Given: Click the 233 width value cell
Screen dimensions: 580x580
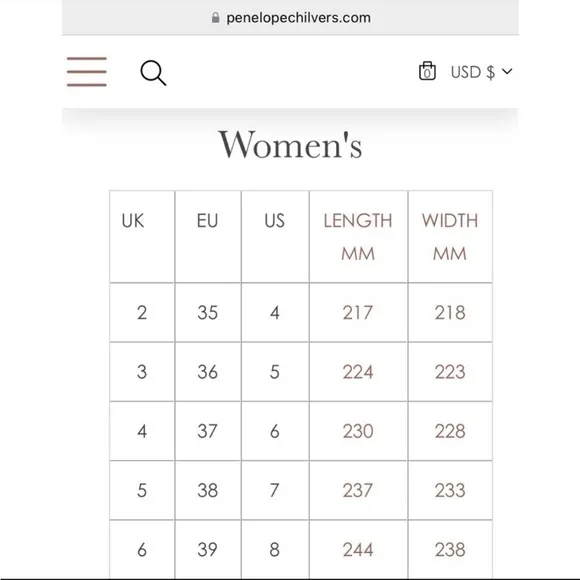Looking at the screenshot, I should click(450, 490).
